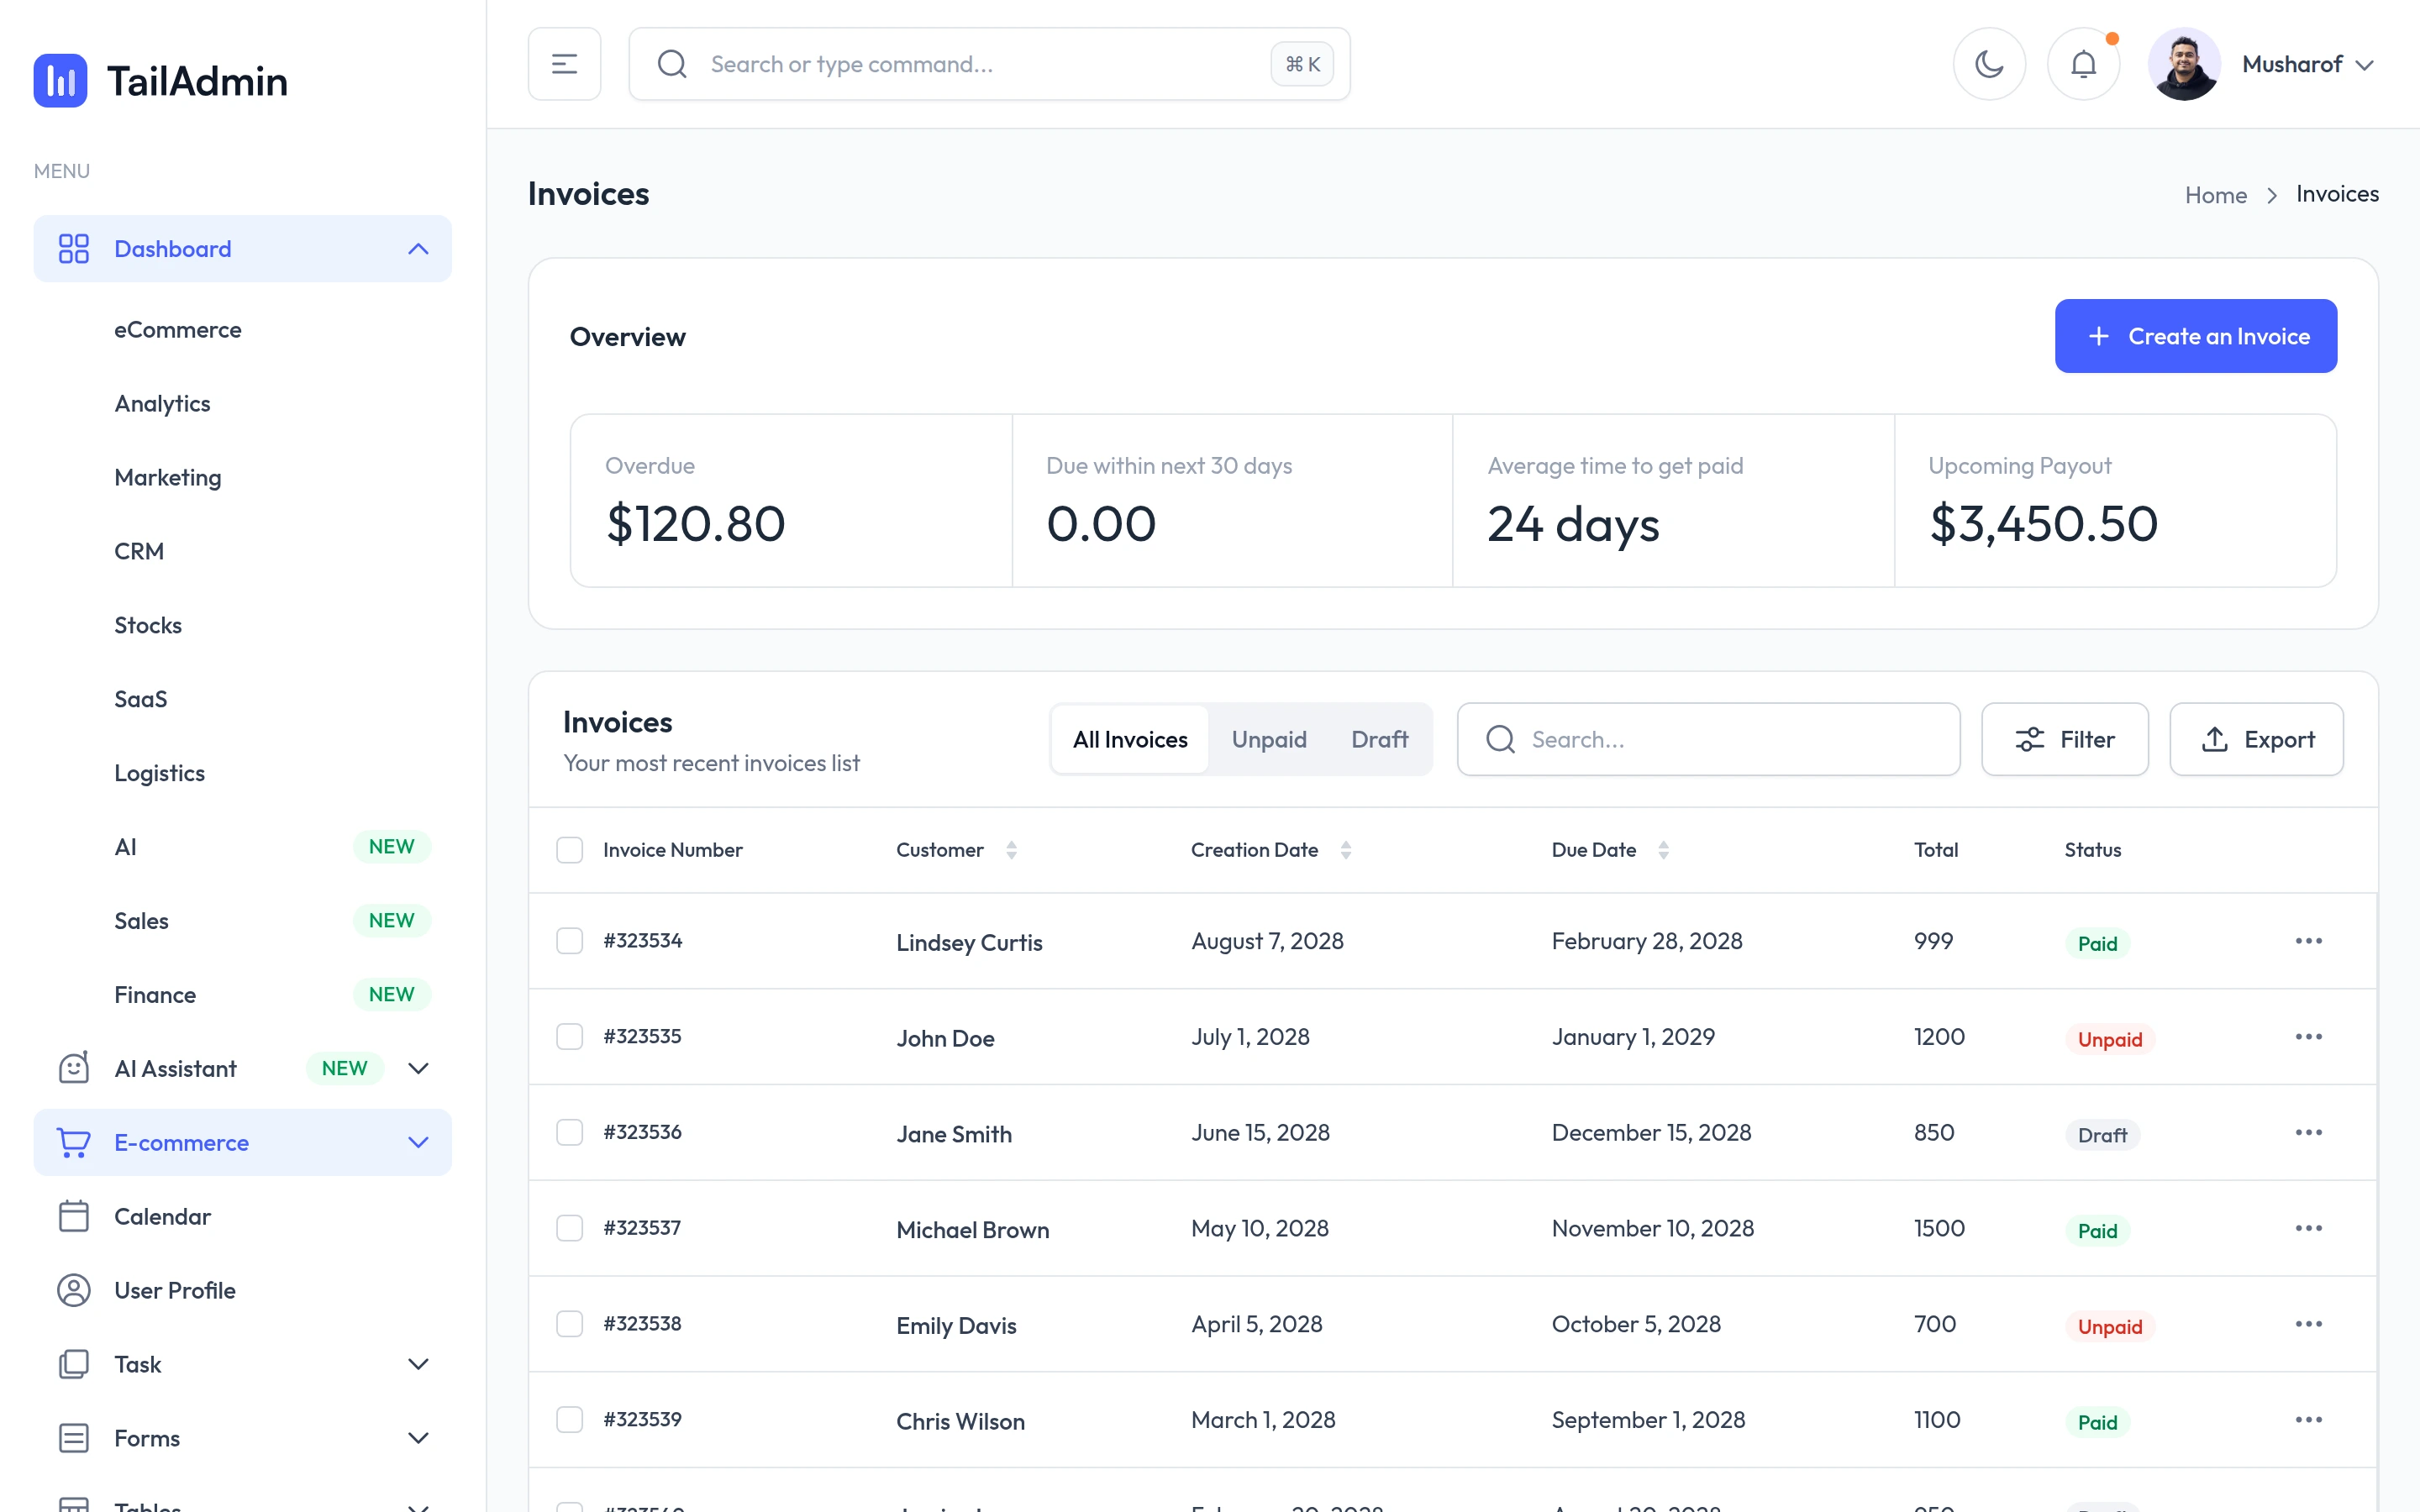2420x1512 pixels.
Task: Open the Analytics menu item
Action: tap(162, 404)
